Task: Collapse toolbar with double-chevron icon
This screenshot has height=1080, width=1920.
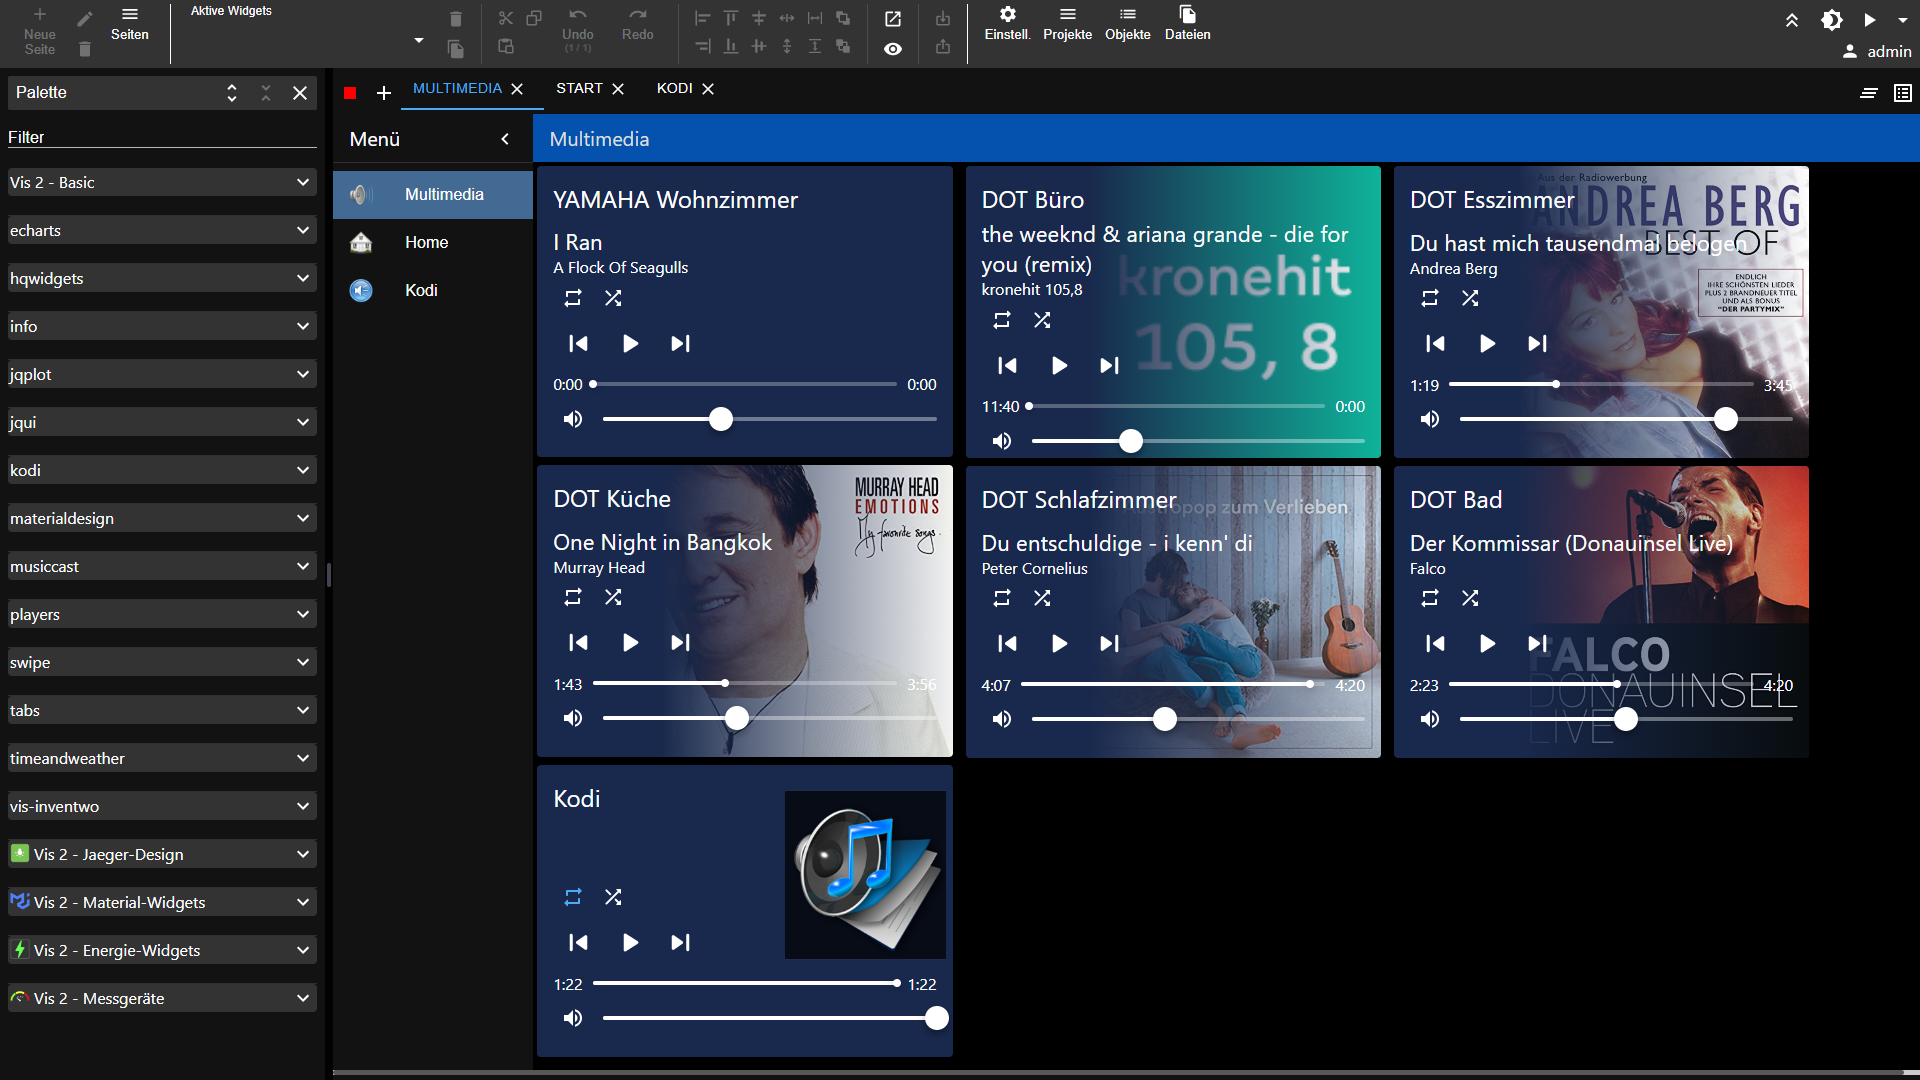Action: coord(1792,20)
